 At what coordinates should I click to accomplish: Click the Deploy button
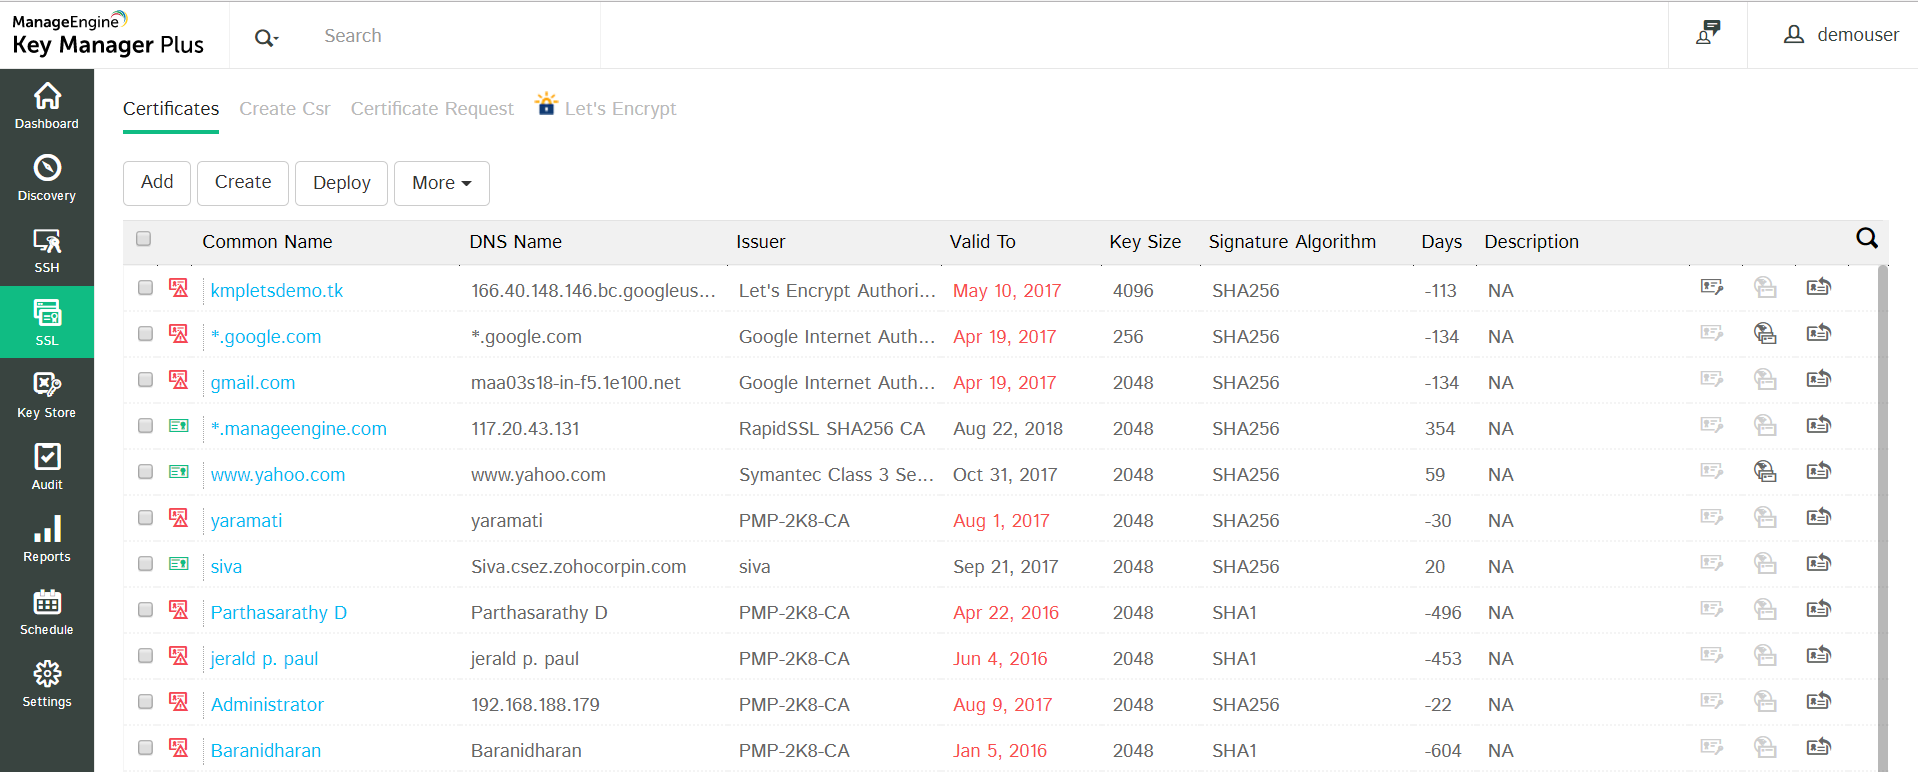341,183
